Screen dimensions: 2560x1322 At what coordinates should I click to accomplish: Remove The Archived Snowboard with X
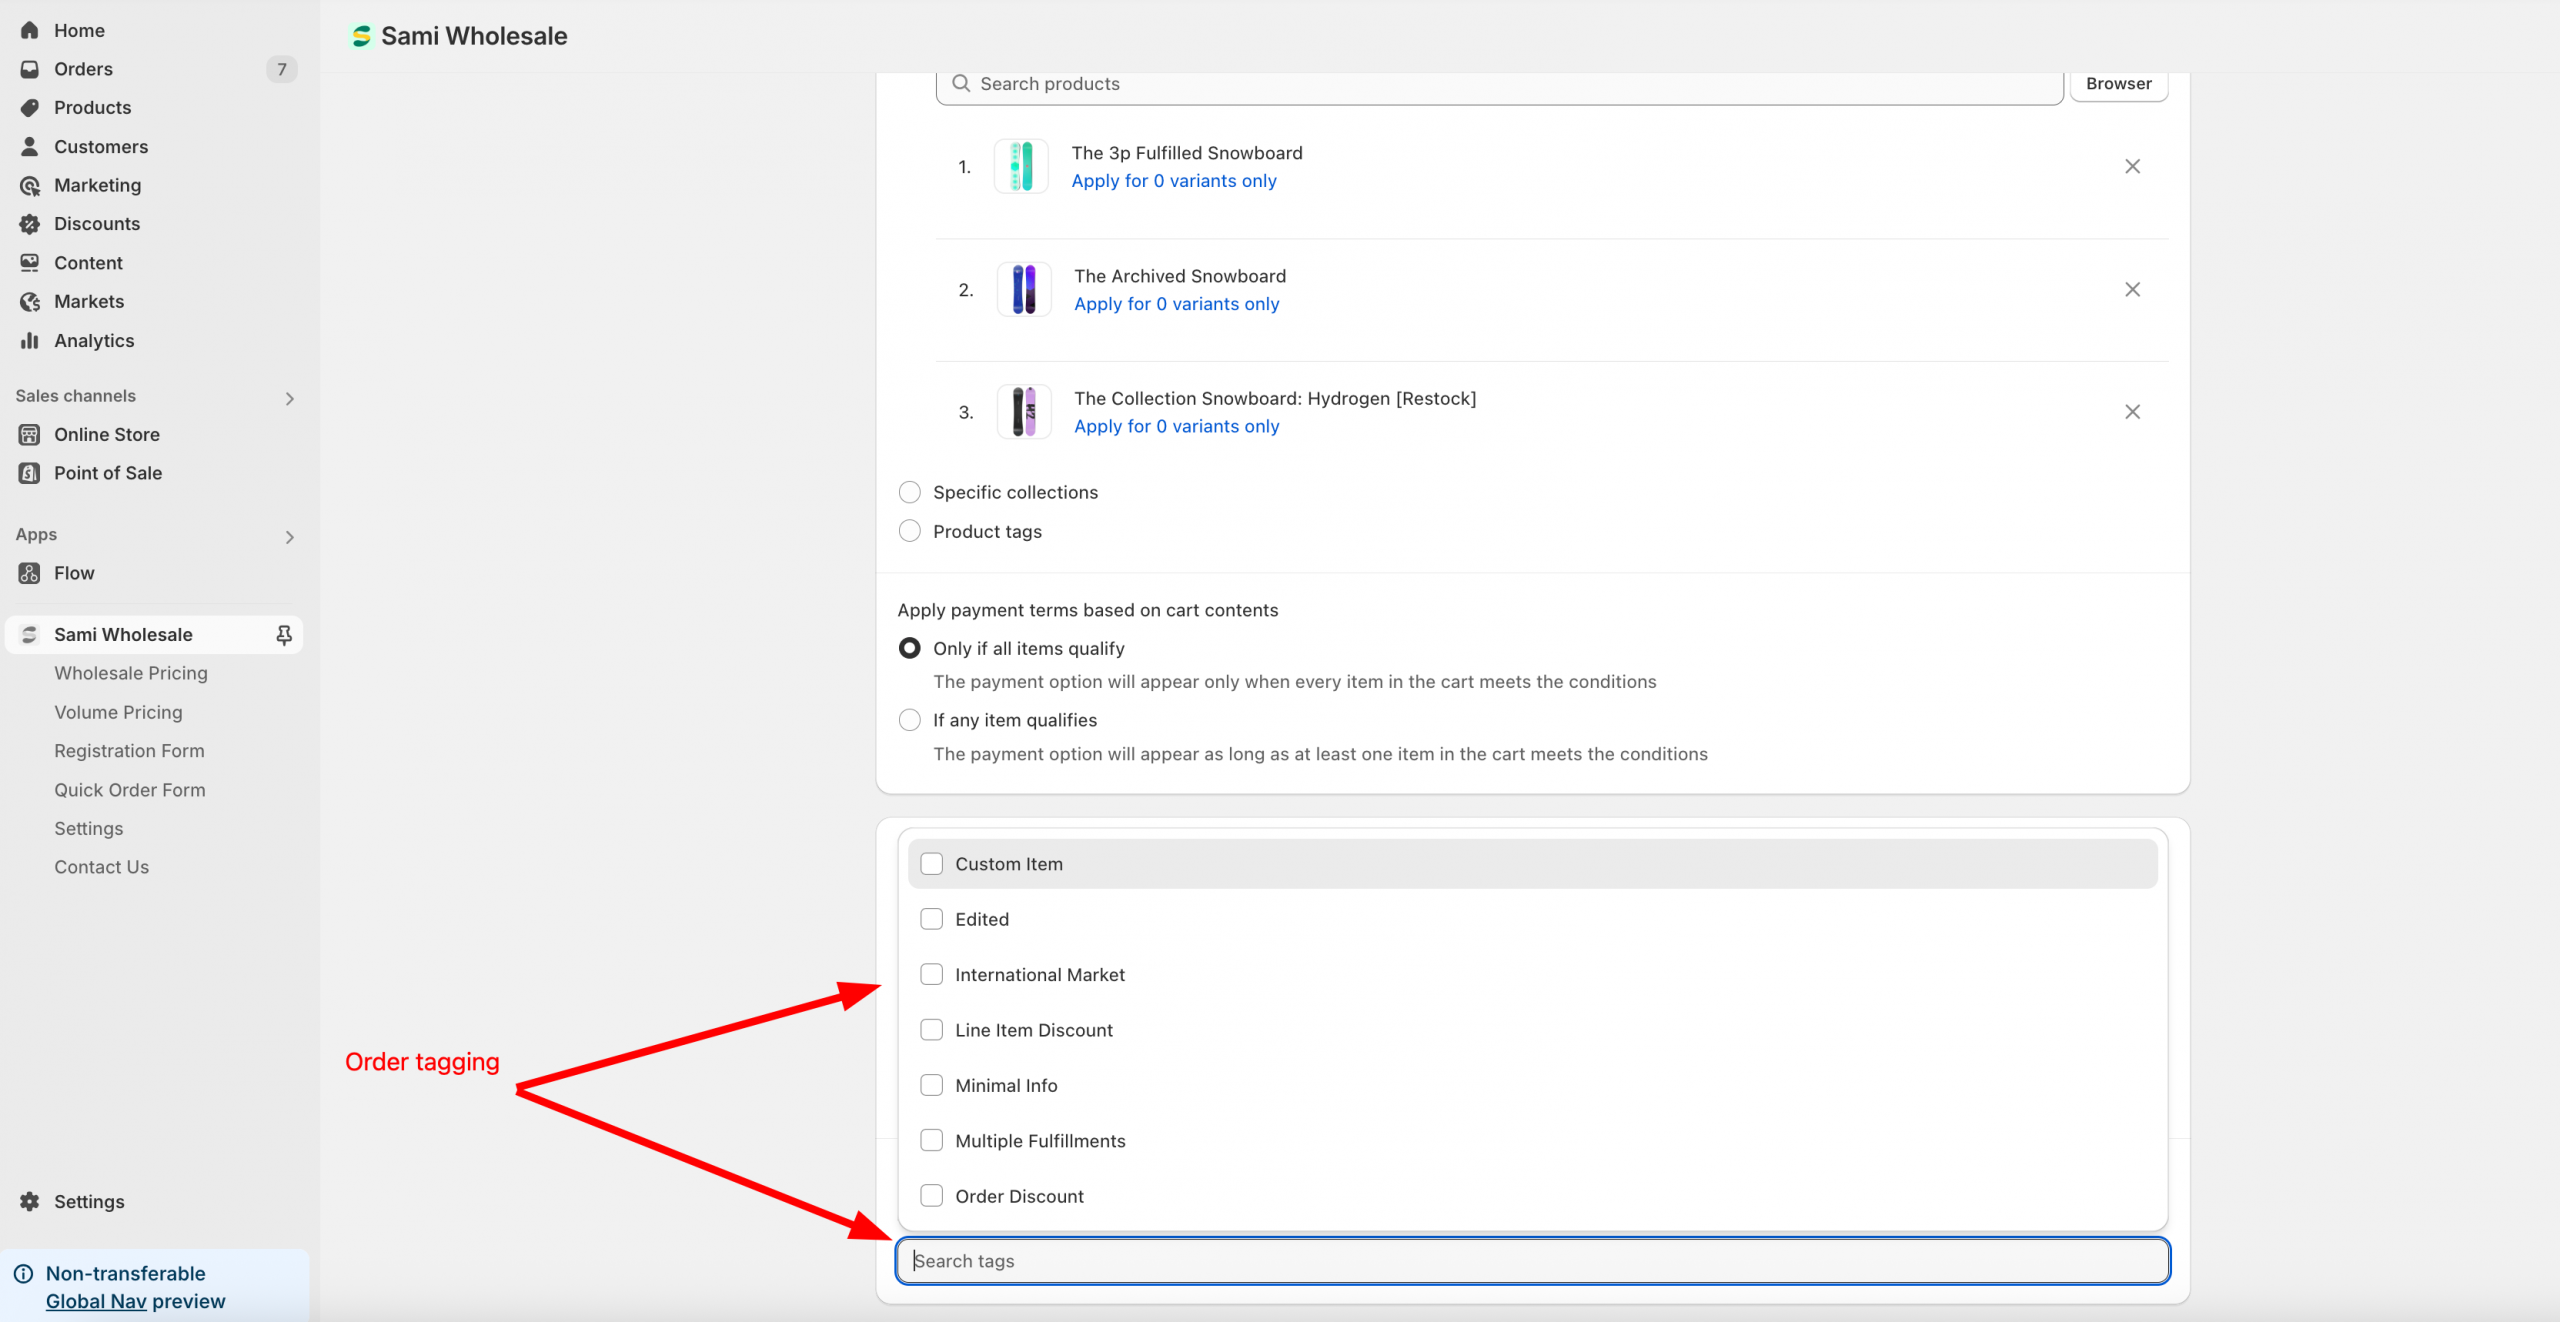pyautogui.click(x=2132, y=289)
